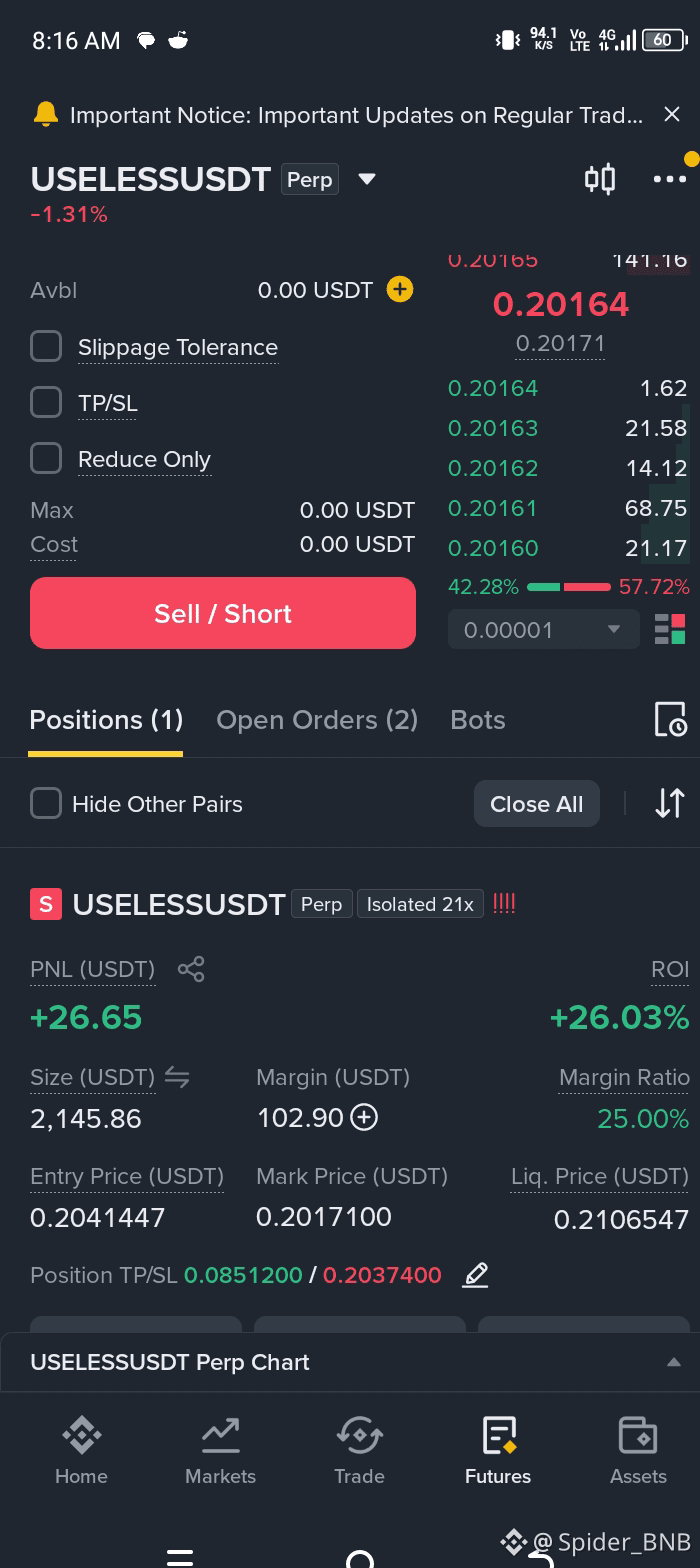Share the PNL with share icon

pyautogui.click(x=191, y=969)
